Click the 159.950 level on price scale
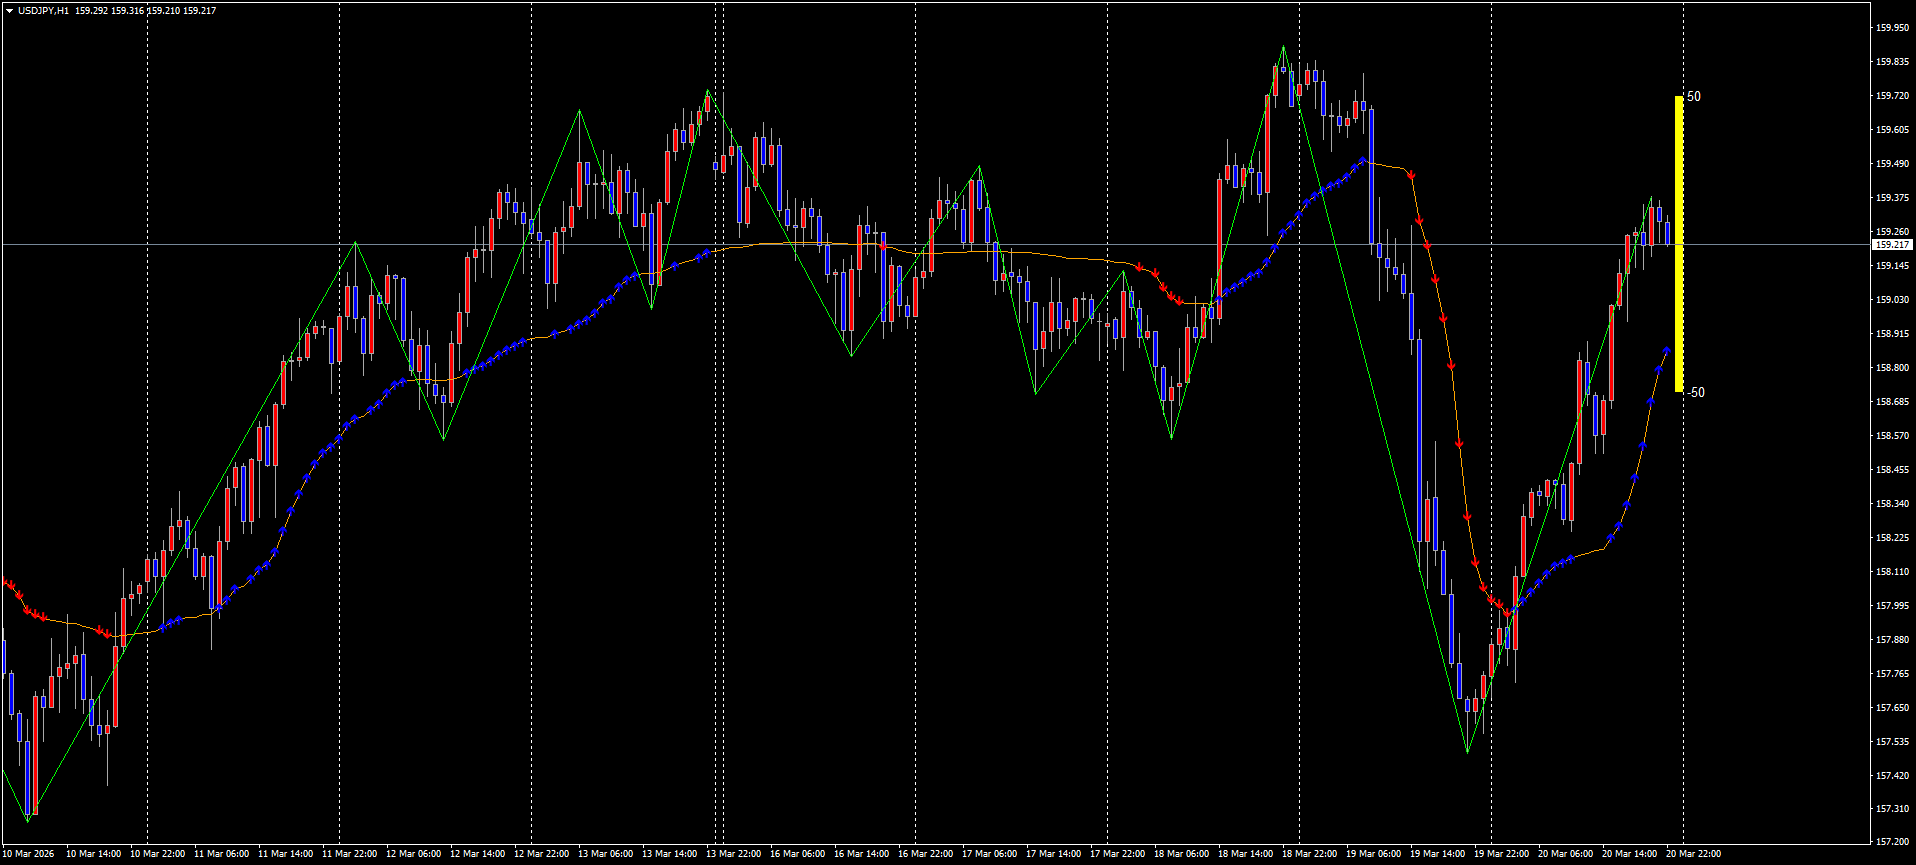Screen dimensions: 1916x865 coord(1891,28)
